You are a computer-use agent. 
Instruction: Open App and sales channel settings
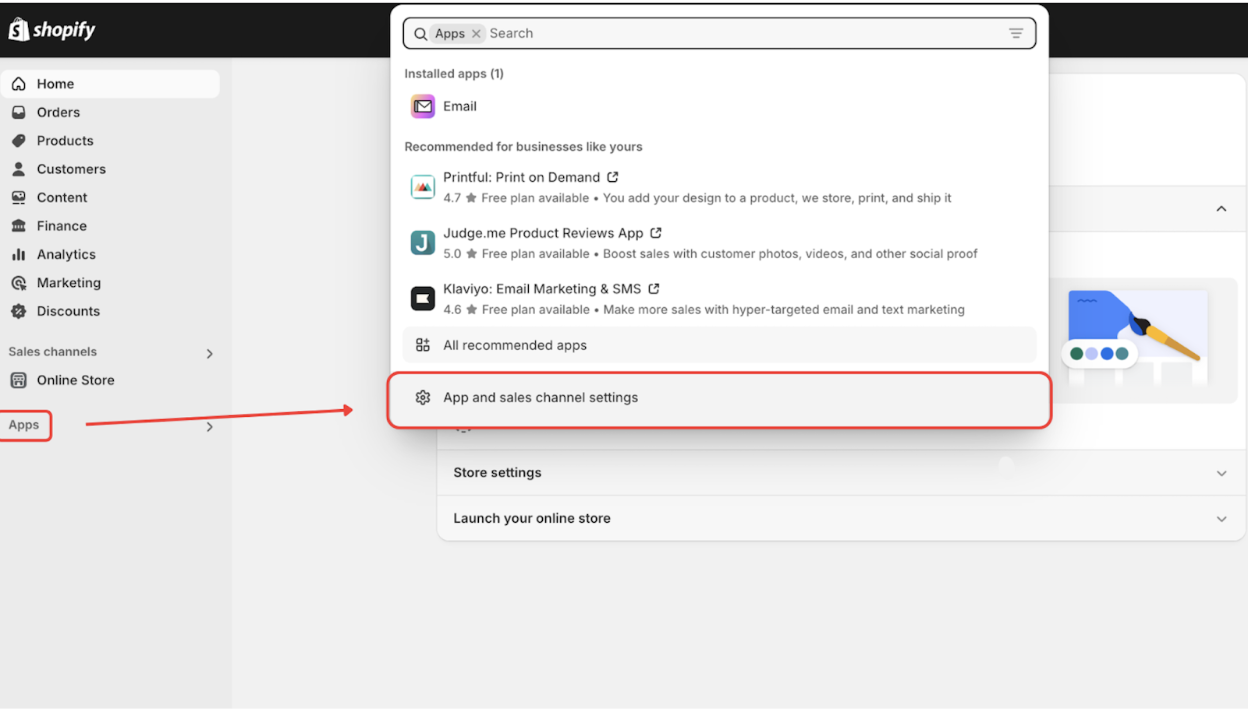(540, 398)
